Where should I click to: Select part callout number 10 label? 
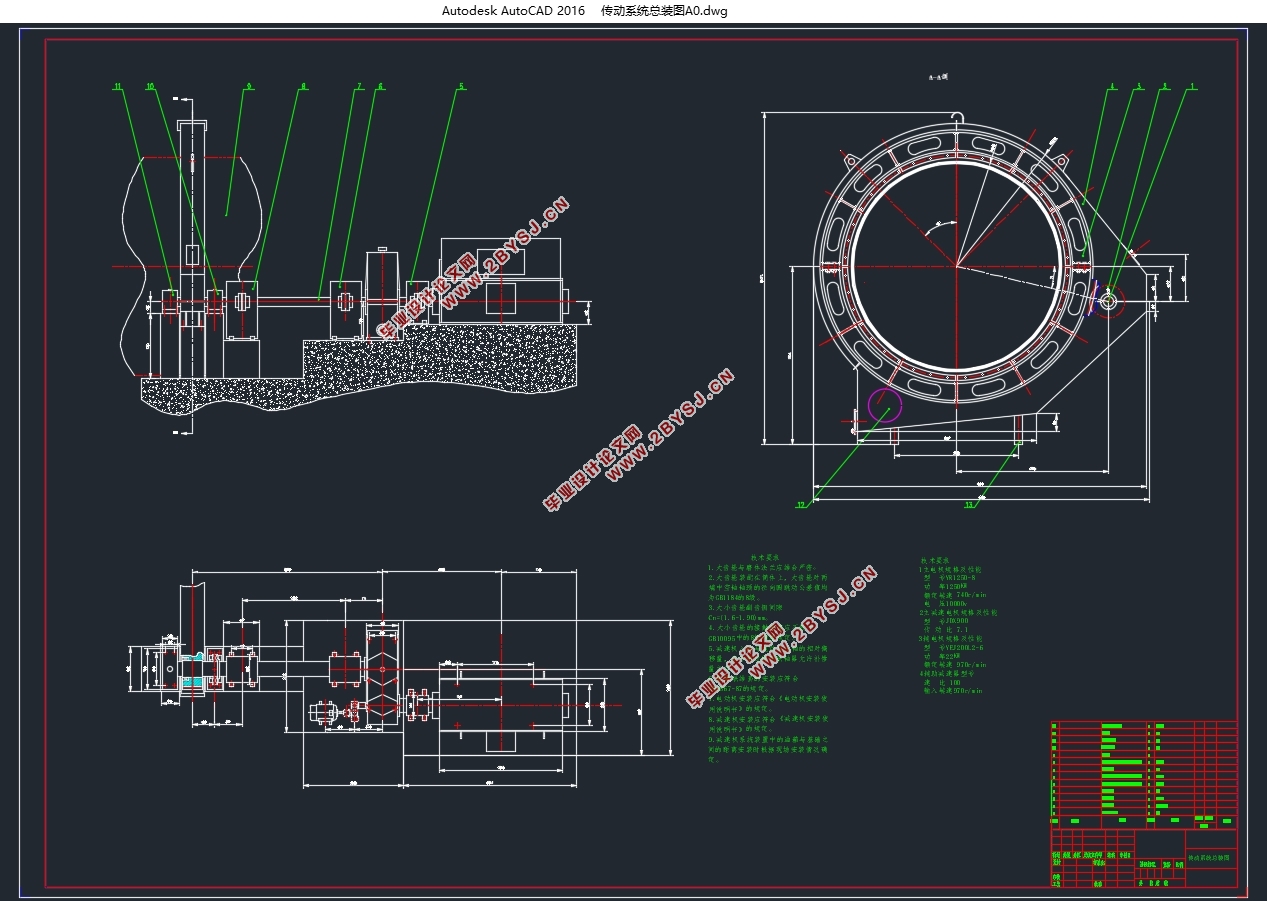pos(150,87)
